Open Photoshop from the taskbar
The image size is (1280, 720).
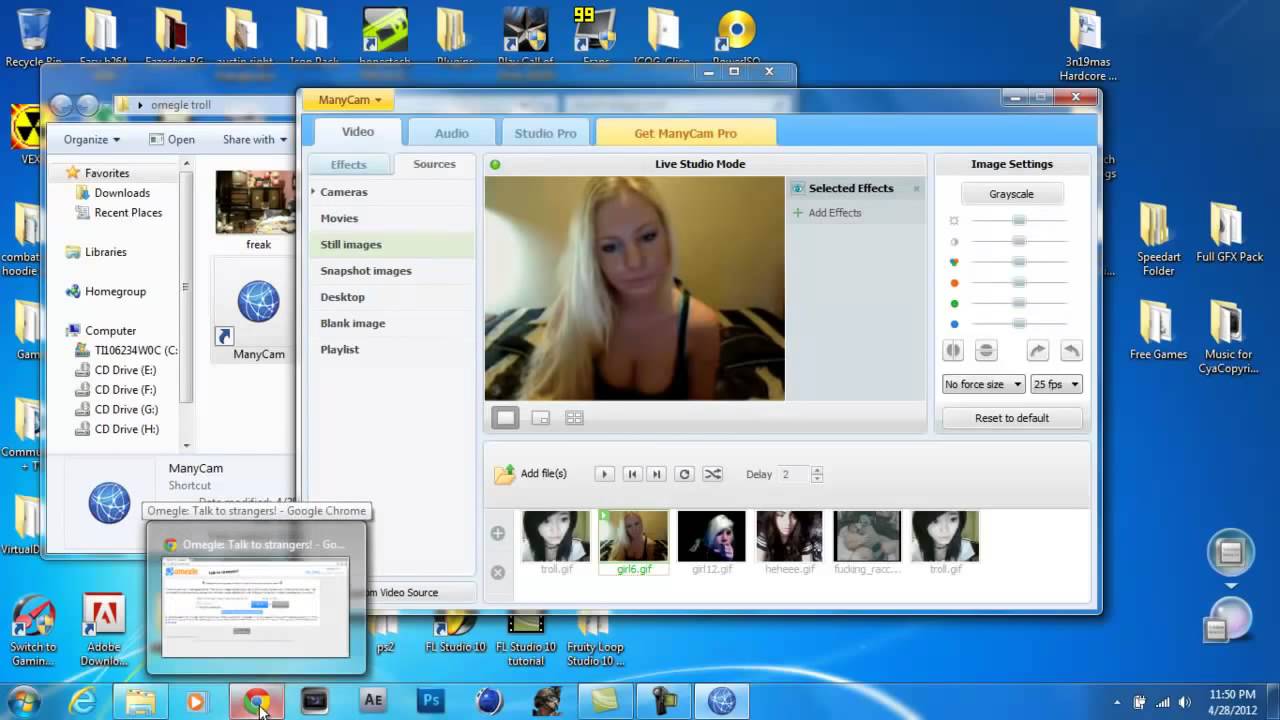point(431,702)
